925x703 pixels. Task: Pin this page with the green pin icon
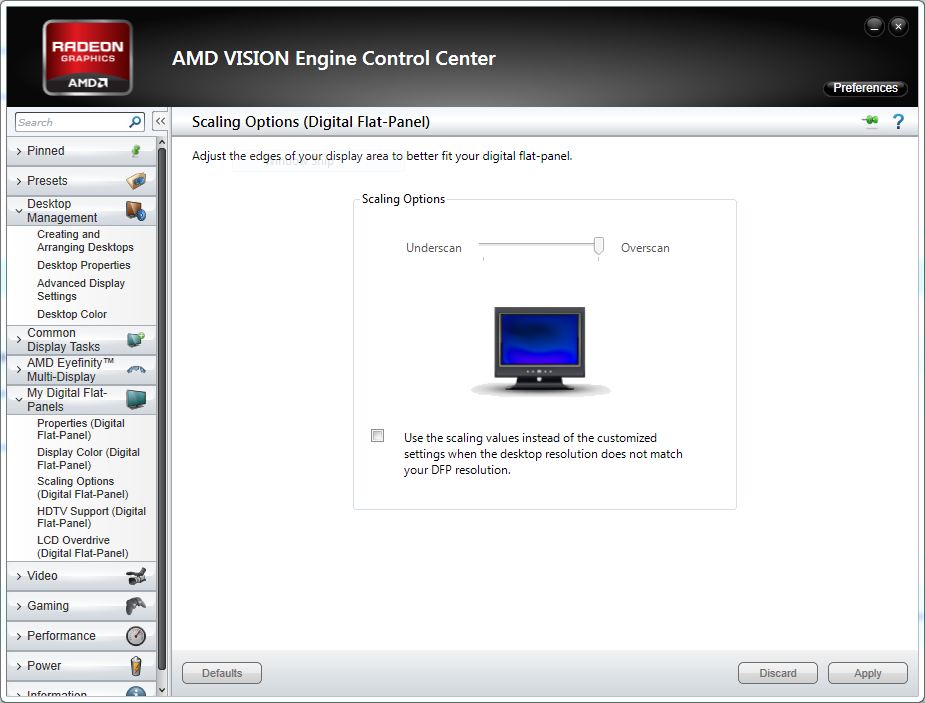tap(870, 121)
